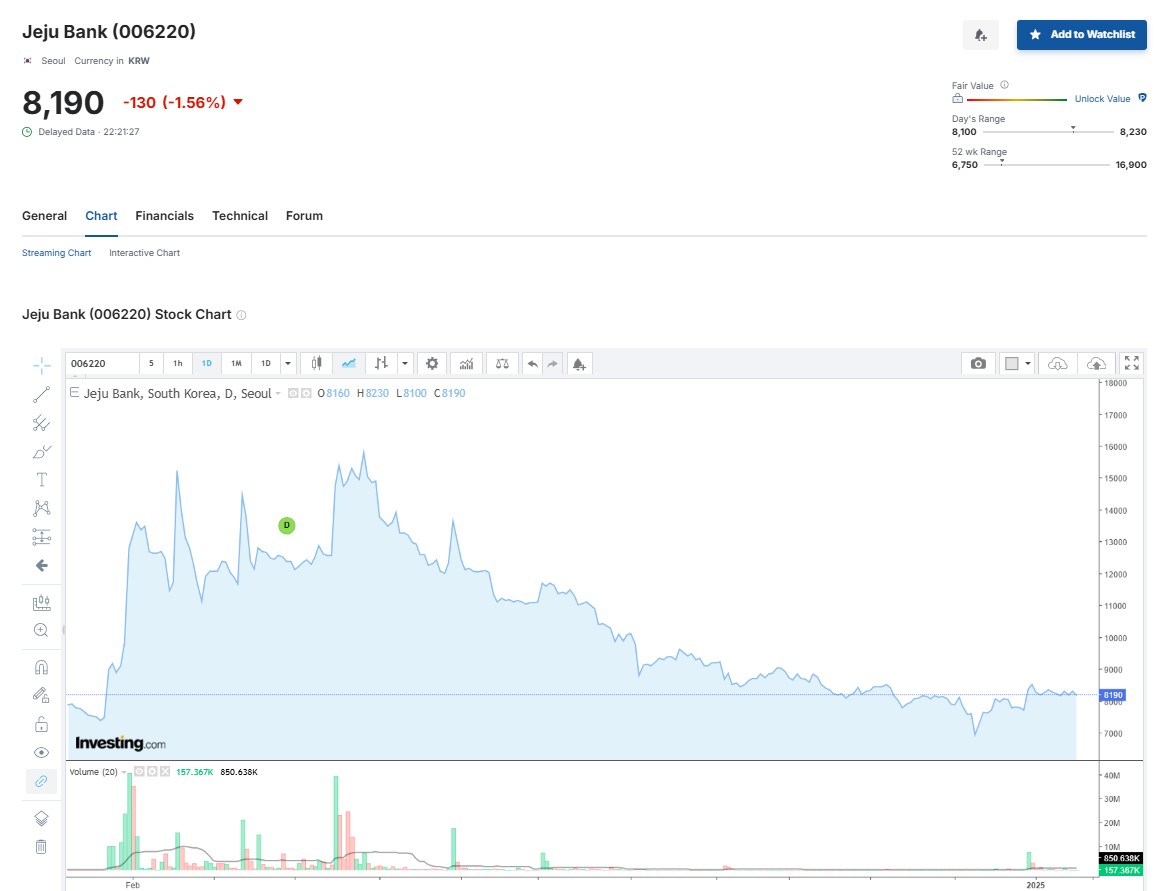The height and width of the screenshot is (891, 1164).
Task: Select bars chart style icon
Action: click(x=381, y=363)
